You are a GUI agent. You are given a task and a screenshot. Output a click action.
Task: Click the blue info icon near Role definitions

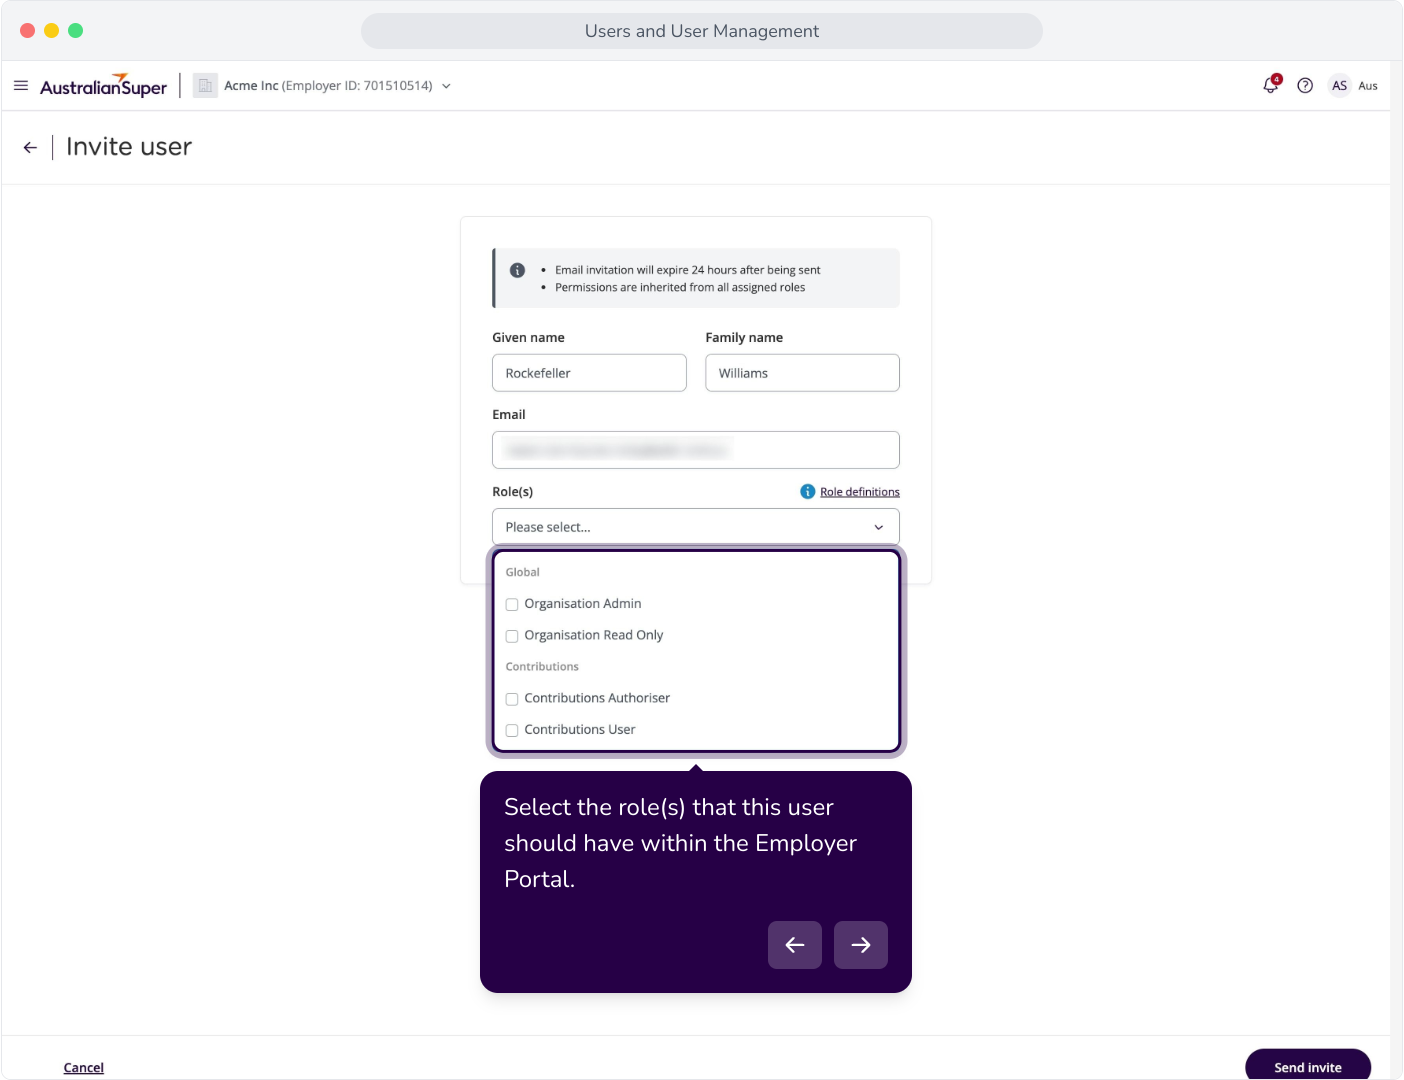[808, 492]
